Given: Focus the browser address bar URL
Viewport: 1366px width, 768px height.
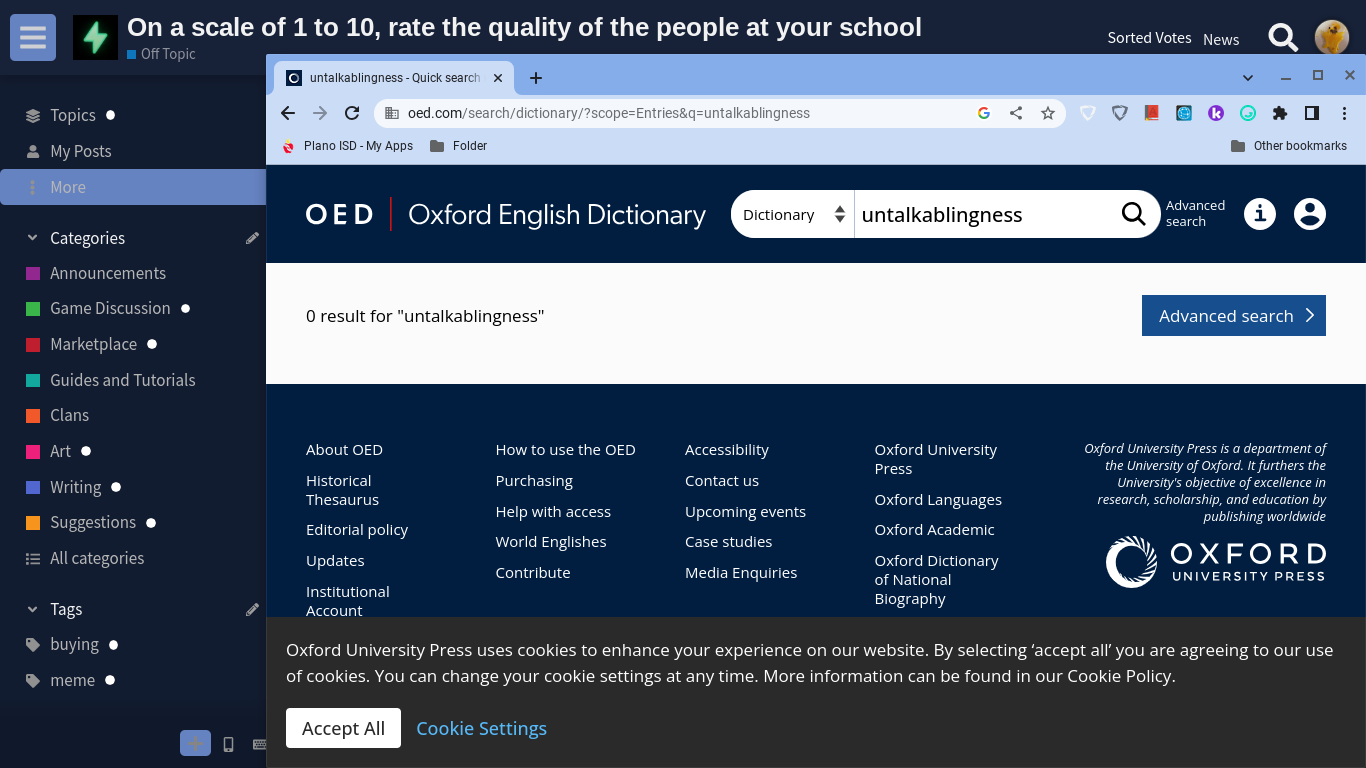Looking at the screenshot, I should 609,113.
